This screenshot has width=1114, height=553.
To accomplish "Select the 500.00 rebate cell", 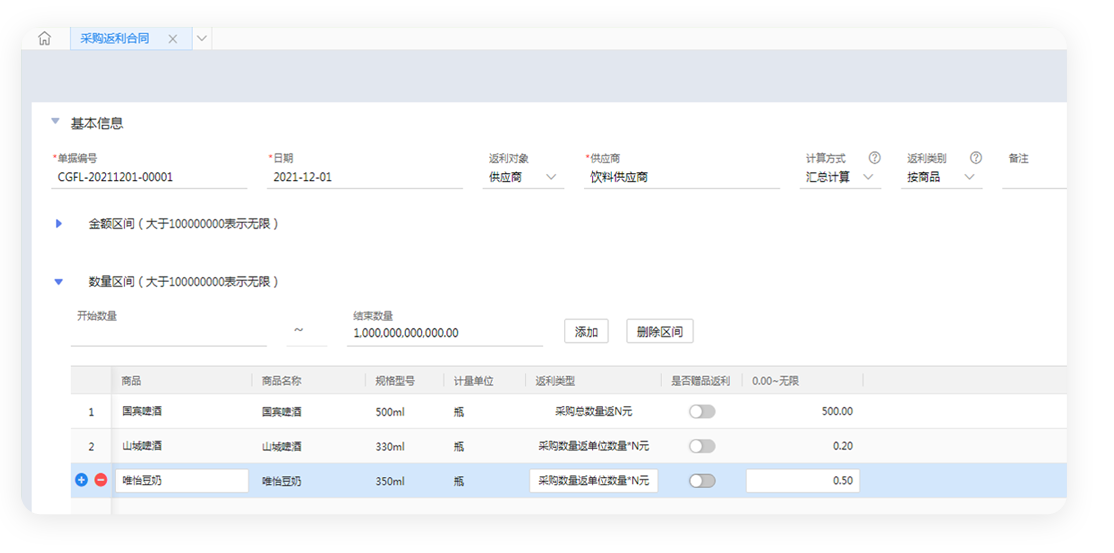I will coord(803,412).
